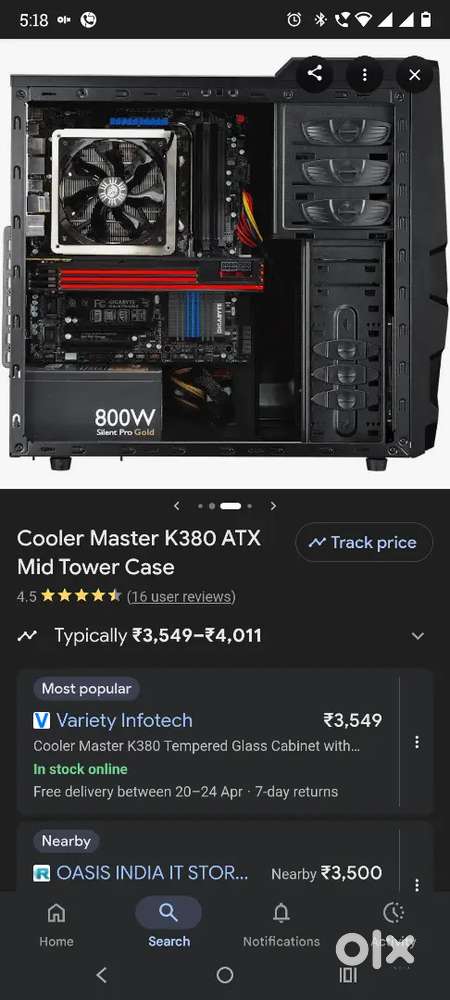This screenshot has width=450, height=1000.
Task: Click the cabinet product photo
Action: 225,263
